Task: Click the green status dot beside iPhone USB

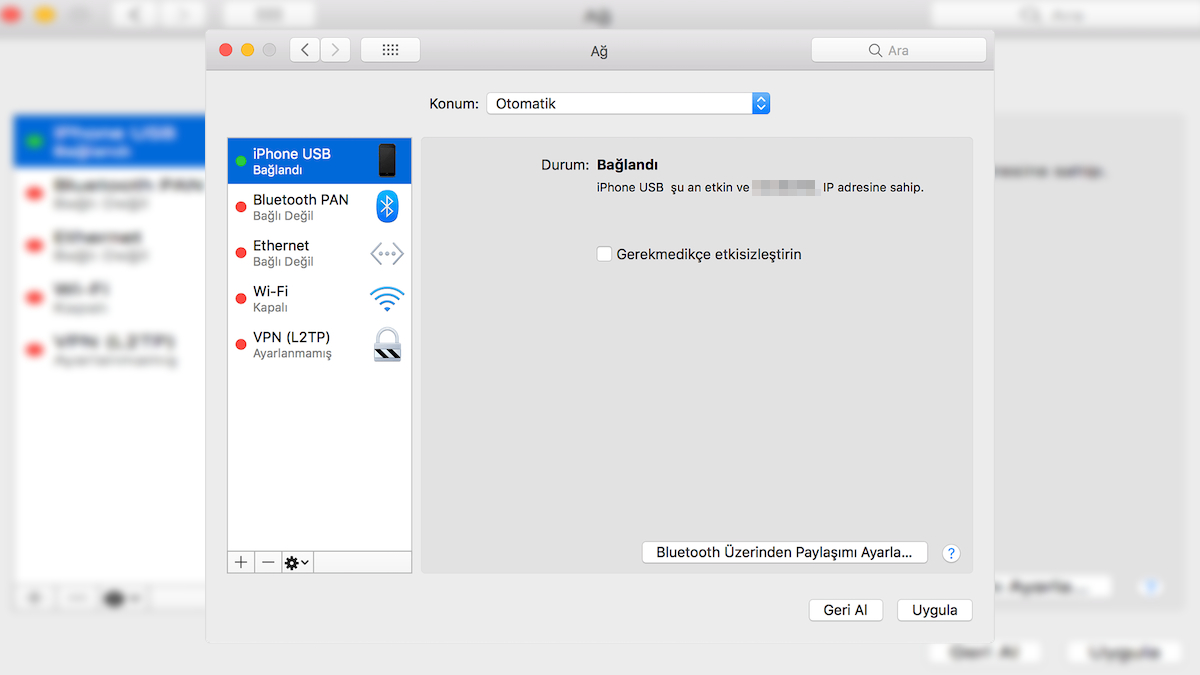Action: (x=240, y=161)
